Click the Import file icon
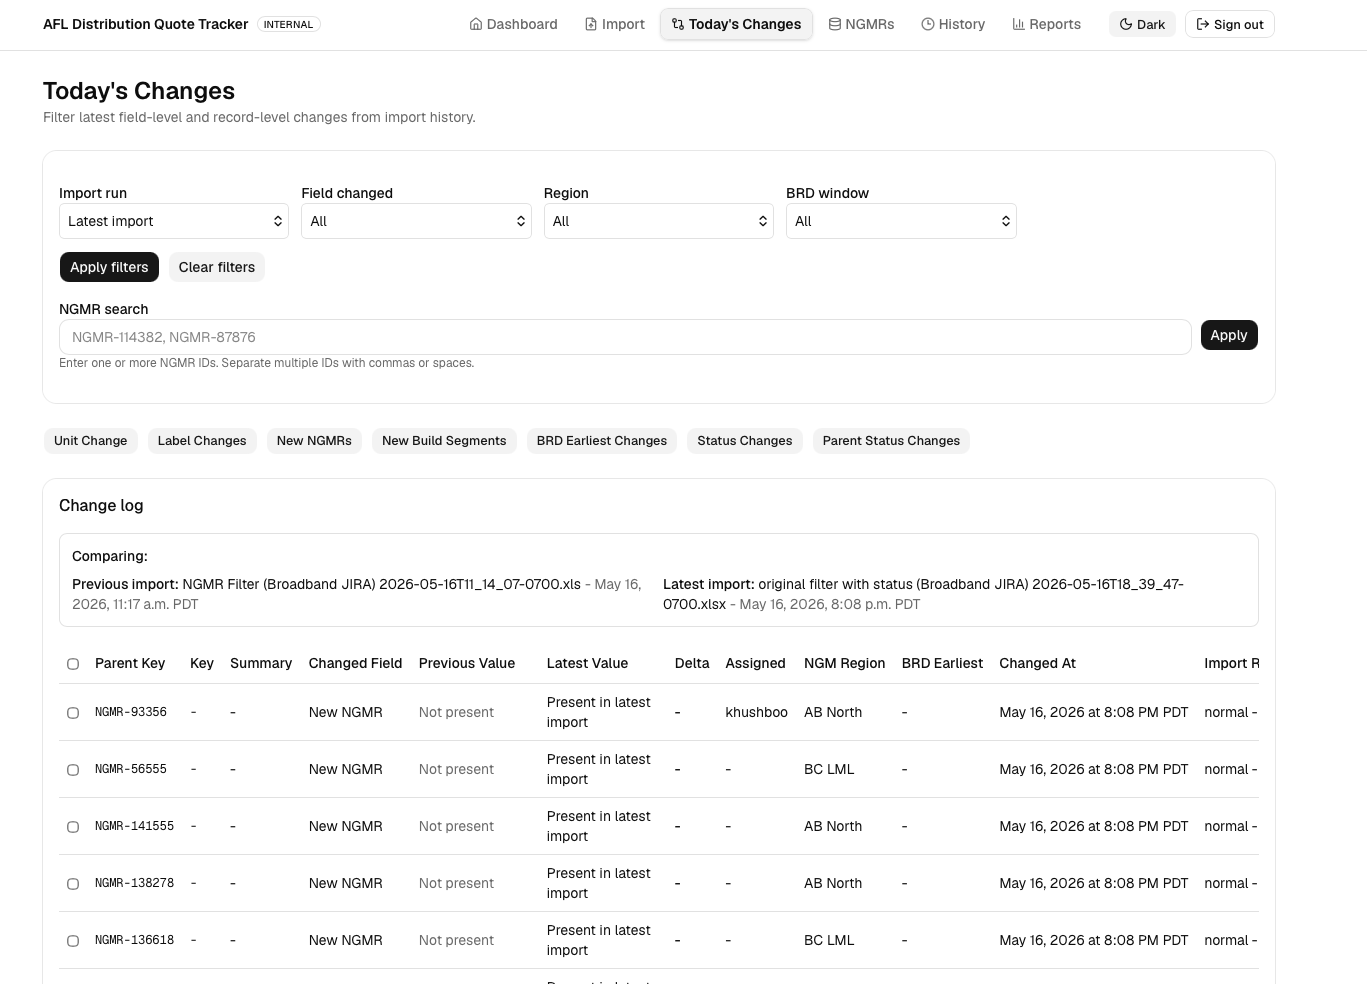 point(591,24)
